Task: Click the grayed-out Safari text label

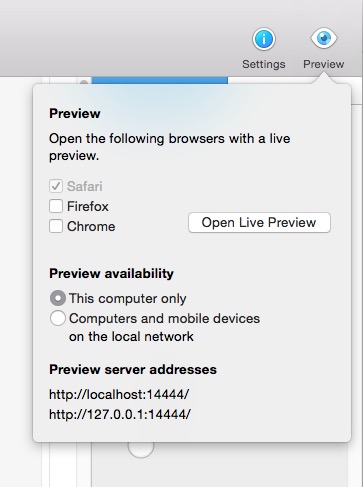Action: (85, 186)
